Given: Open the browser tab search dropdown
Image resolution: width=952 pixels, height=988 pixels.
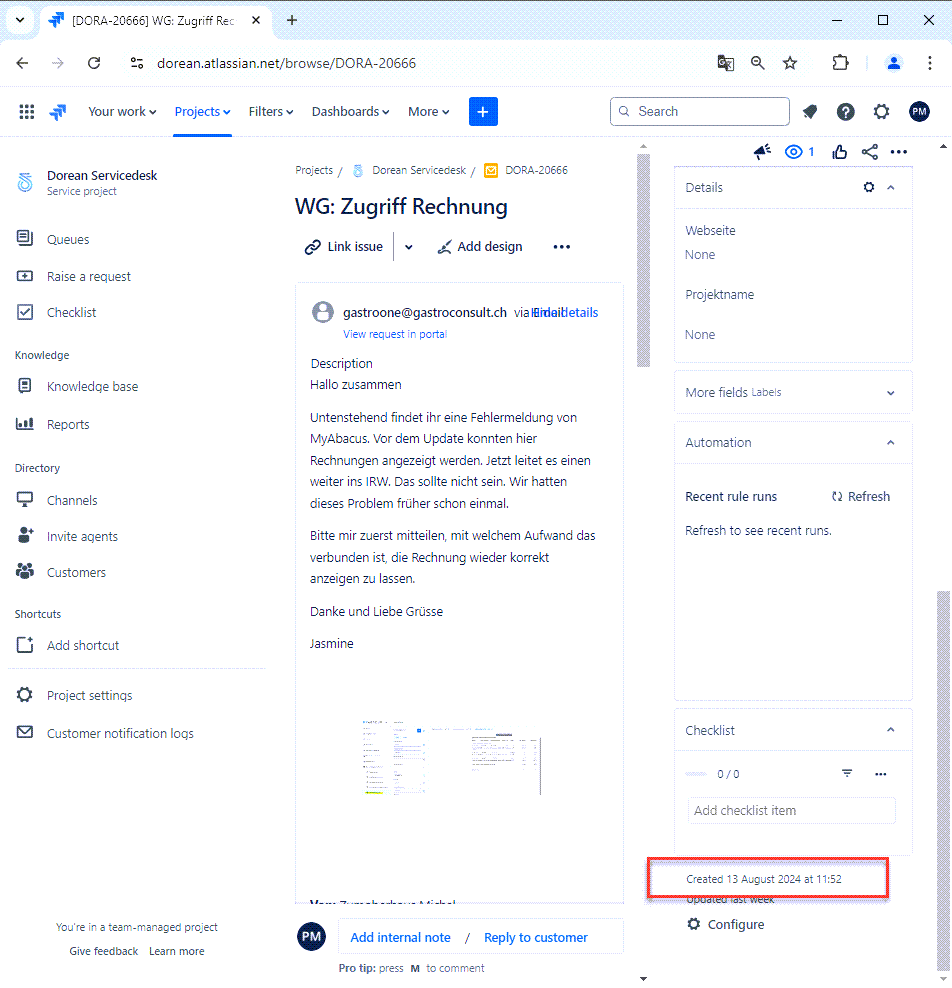Looking at the screenshot, I should click(20, 20).
